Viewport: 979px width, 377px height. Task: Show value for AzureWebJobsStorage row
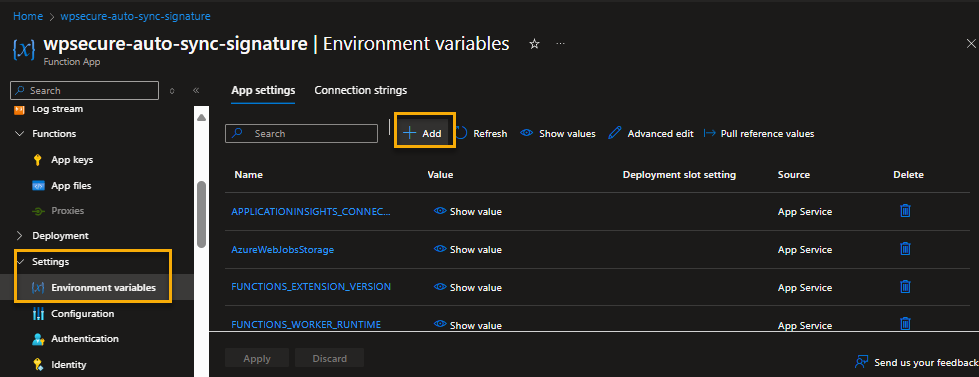click(468, 250)
